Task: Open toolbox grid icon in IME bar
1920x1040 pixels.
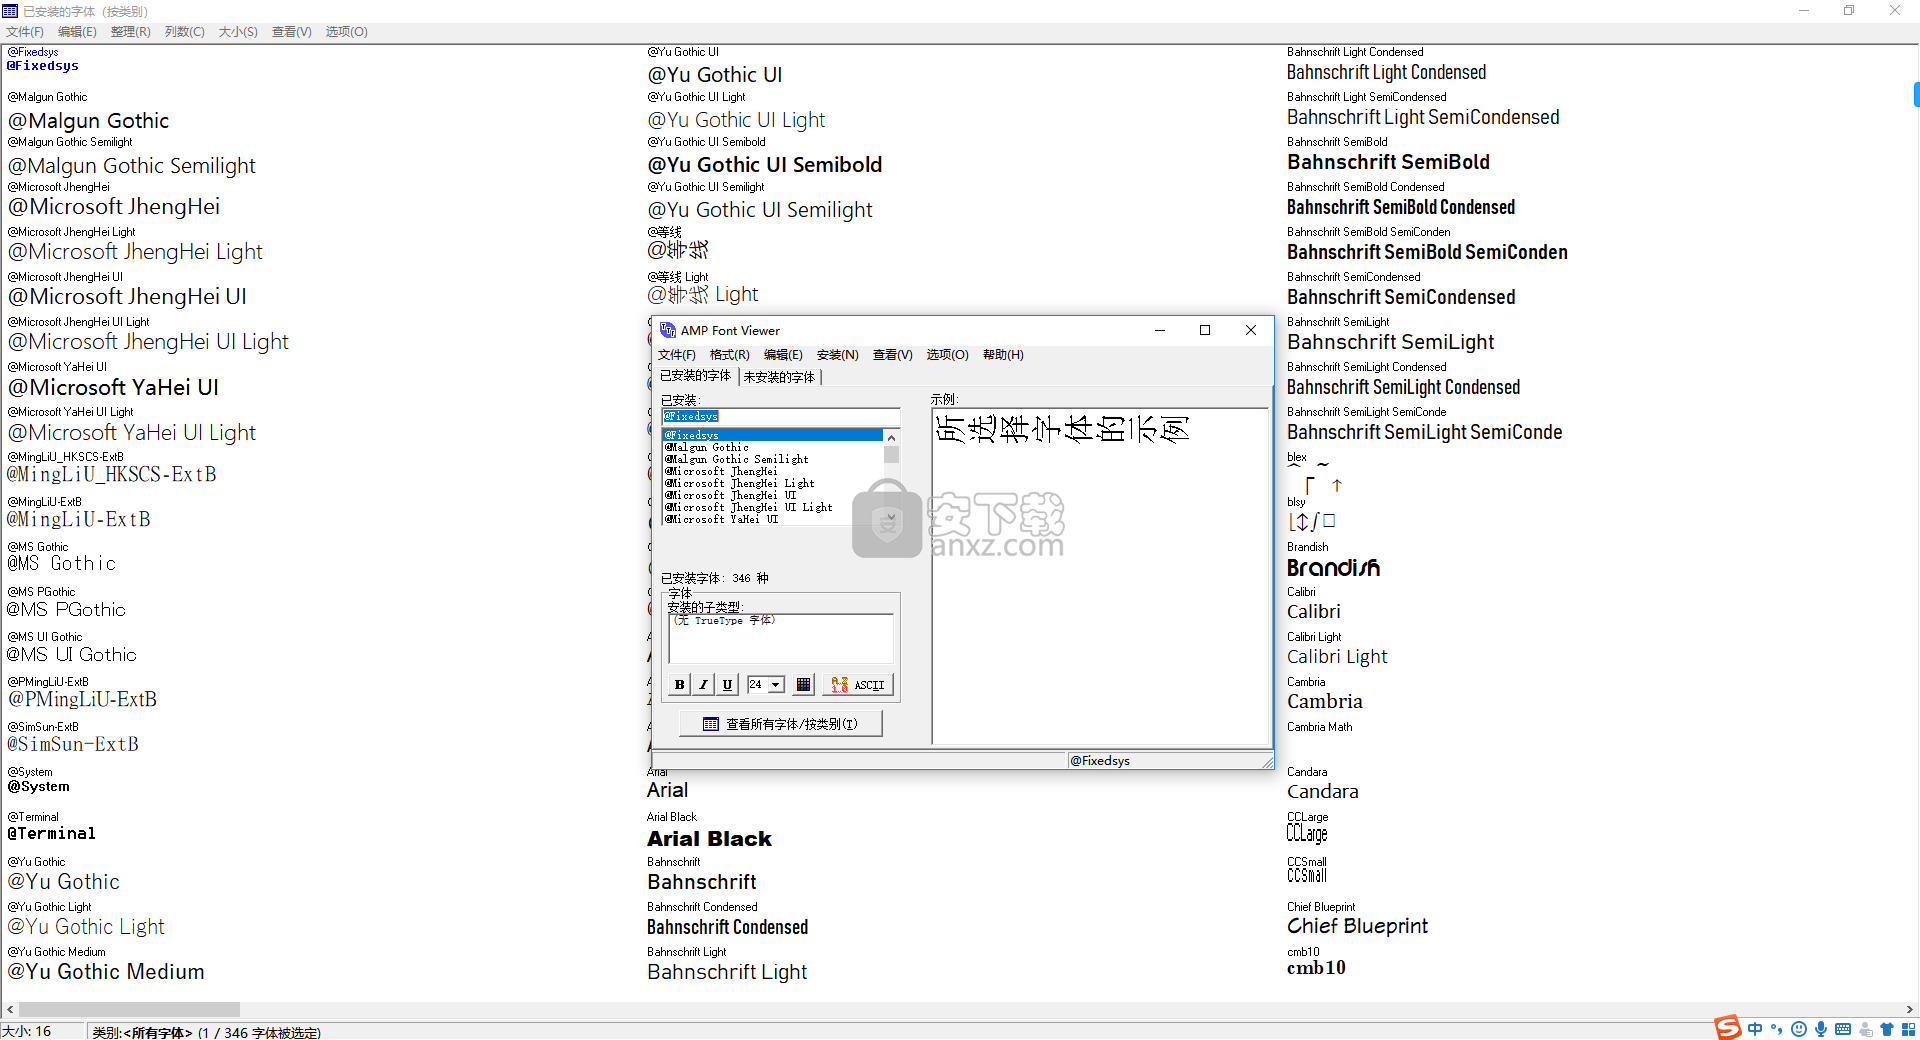Action: point(1908,1029)
